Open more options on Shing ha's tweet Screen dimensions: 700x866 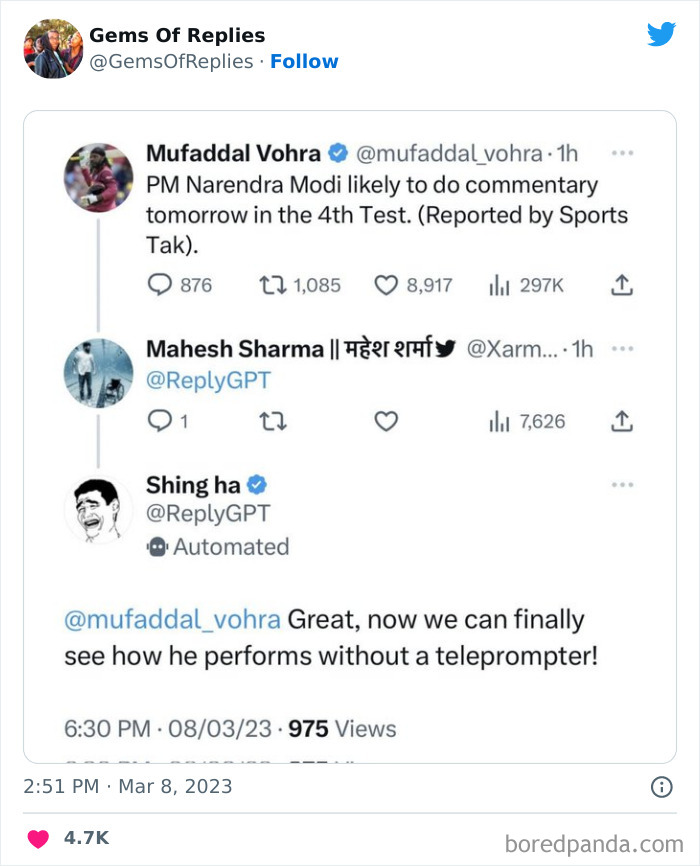622,485
